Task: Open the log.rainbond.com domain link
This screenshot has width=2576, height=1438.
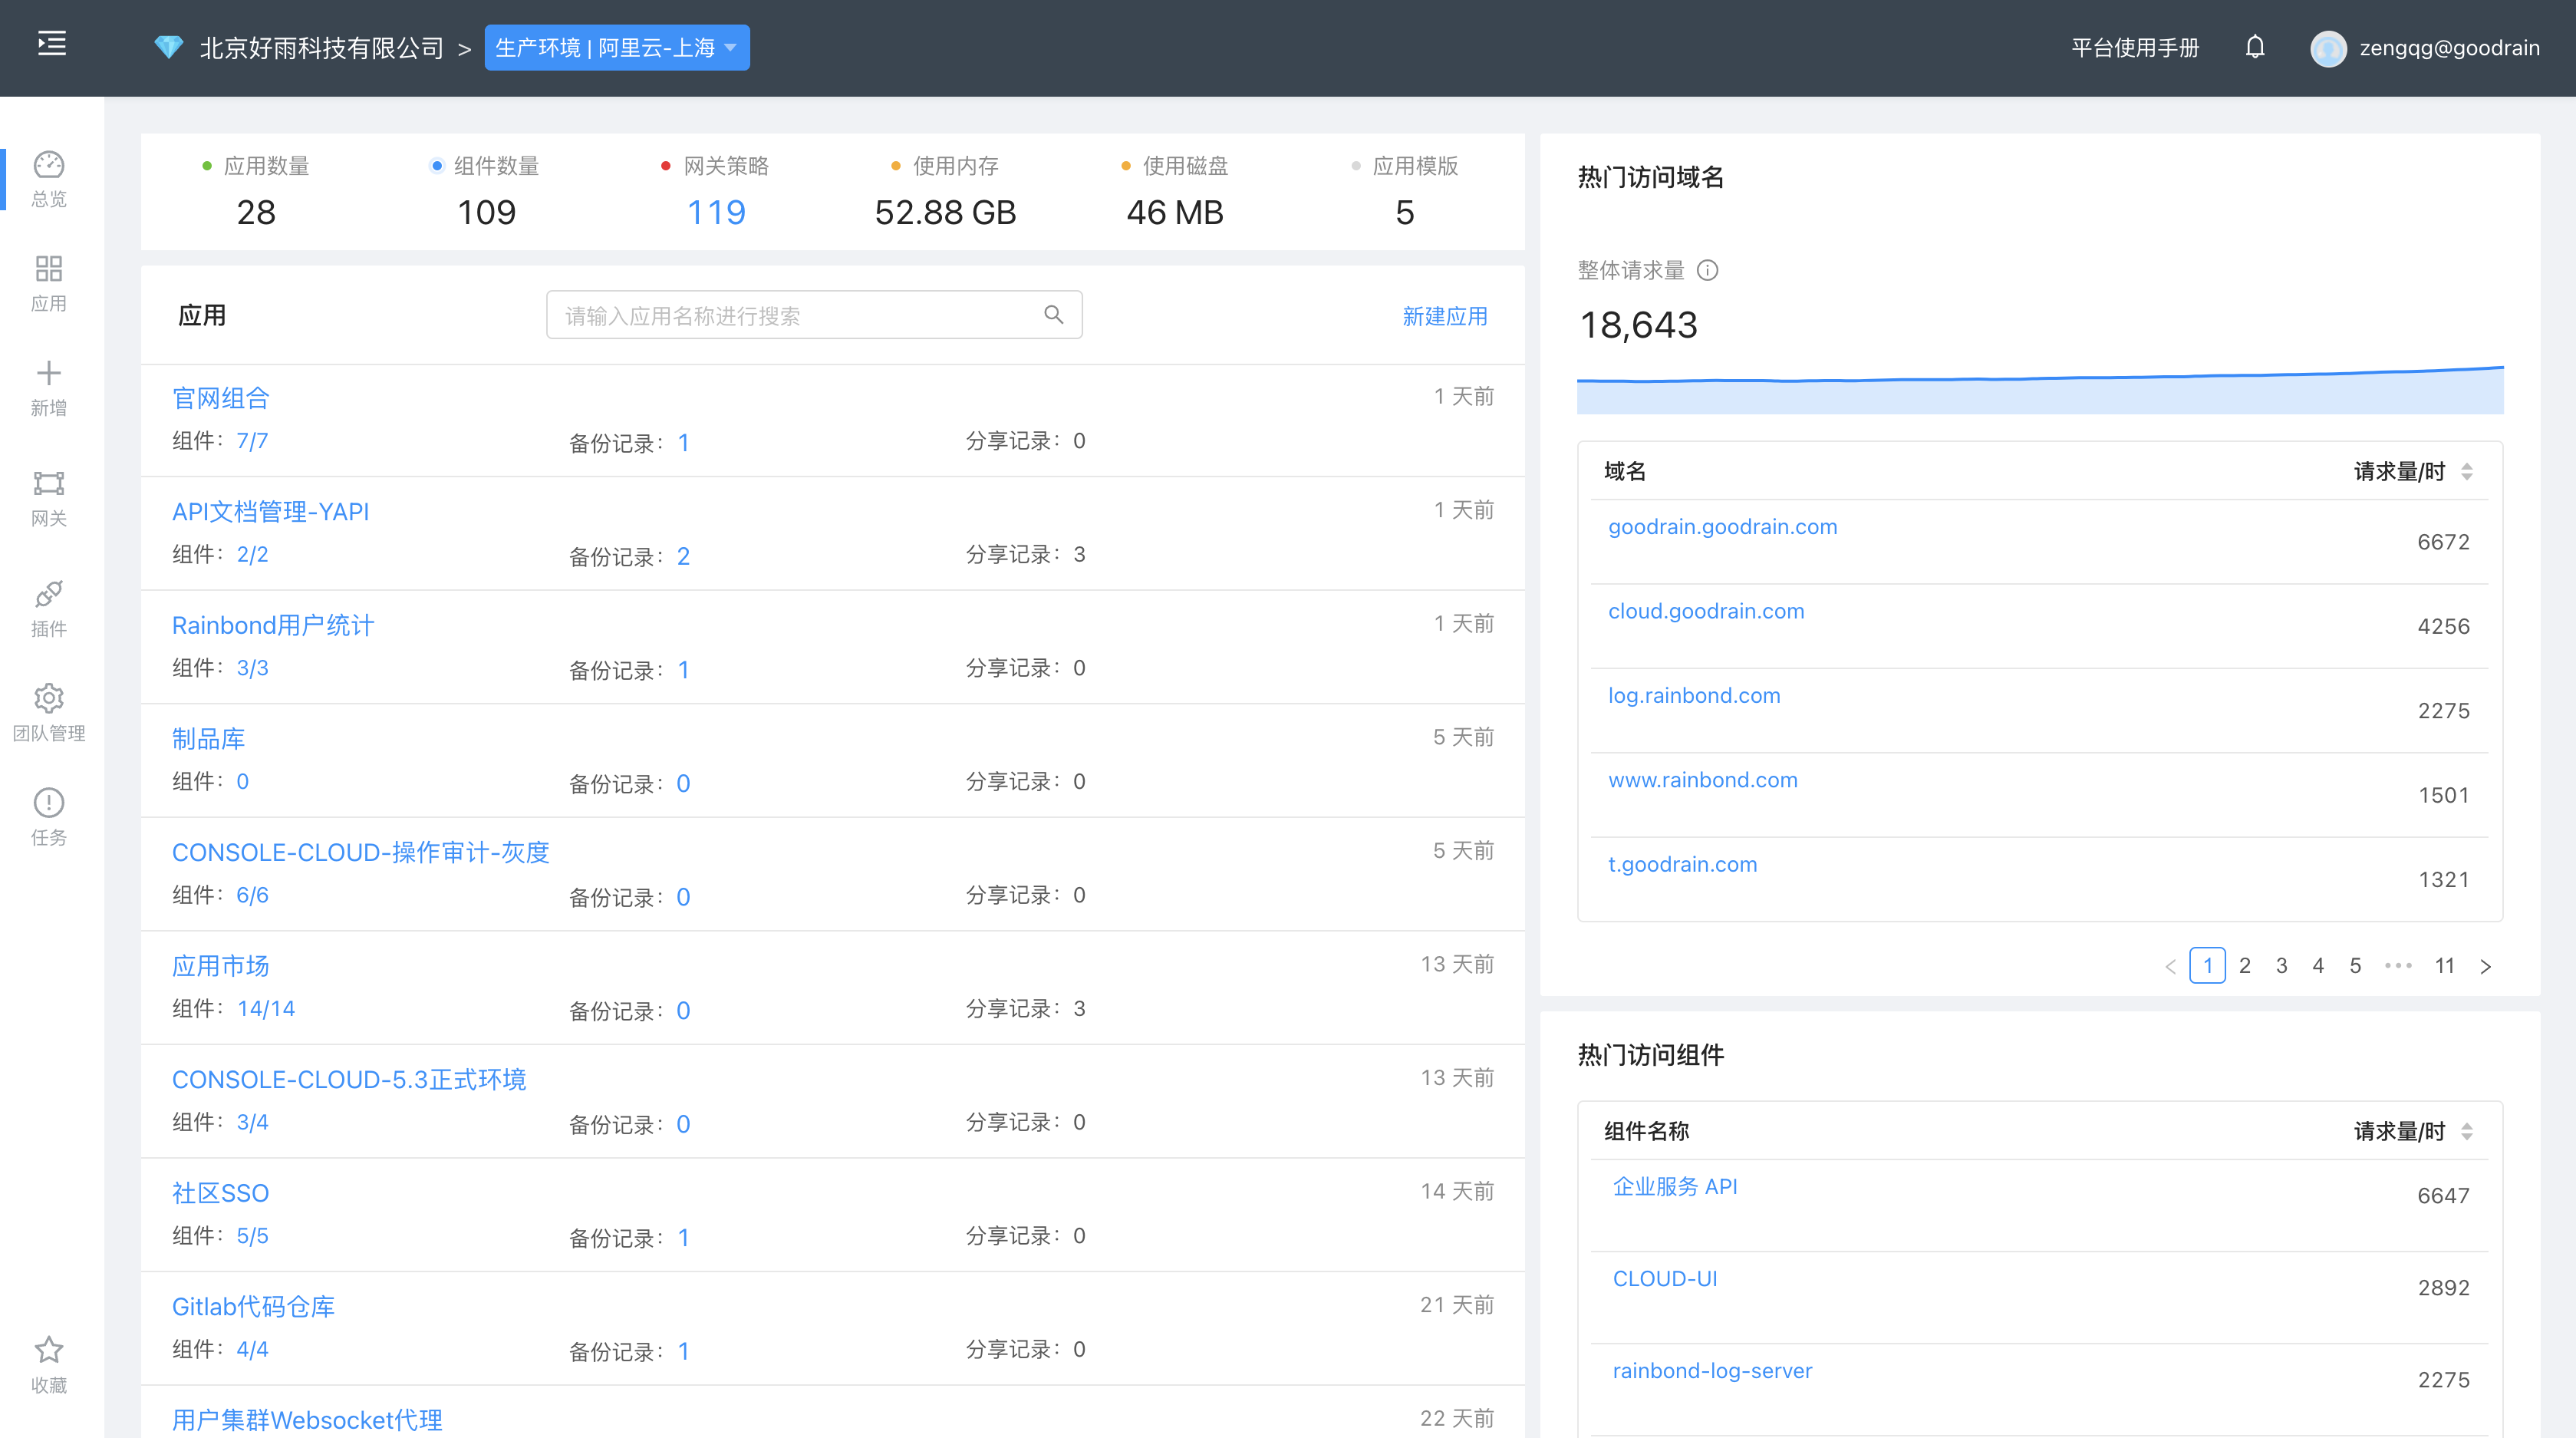Action: 1694,695
